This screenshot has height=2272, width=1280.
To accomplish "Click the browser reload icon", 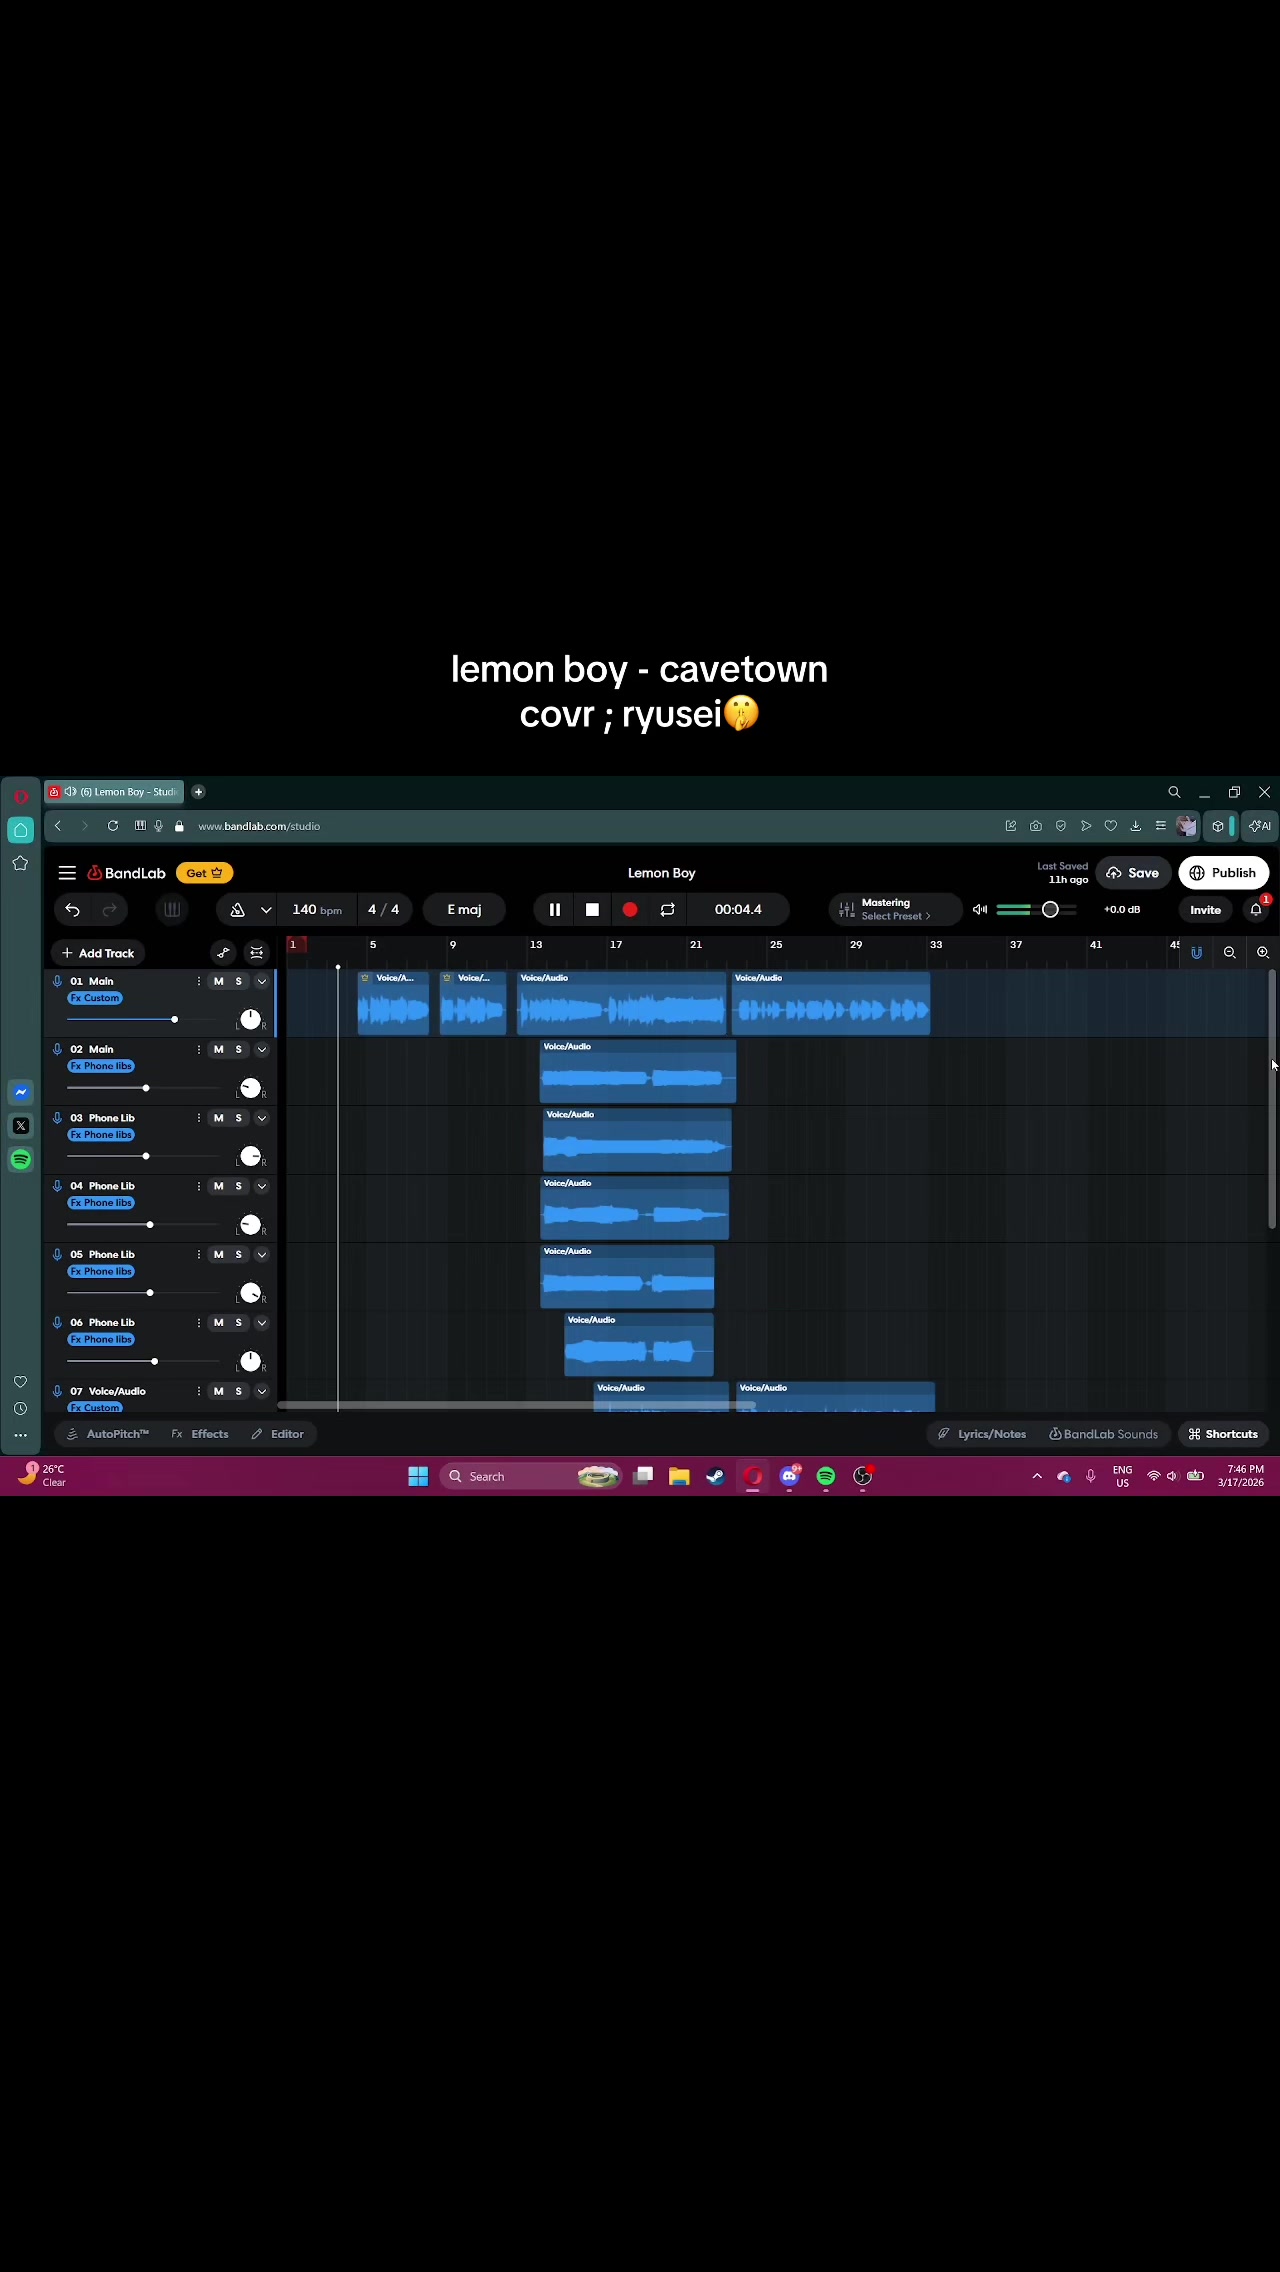I will pos(113,826).
